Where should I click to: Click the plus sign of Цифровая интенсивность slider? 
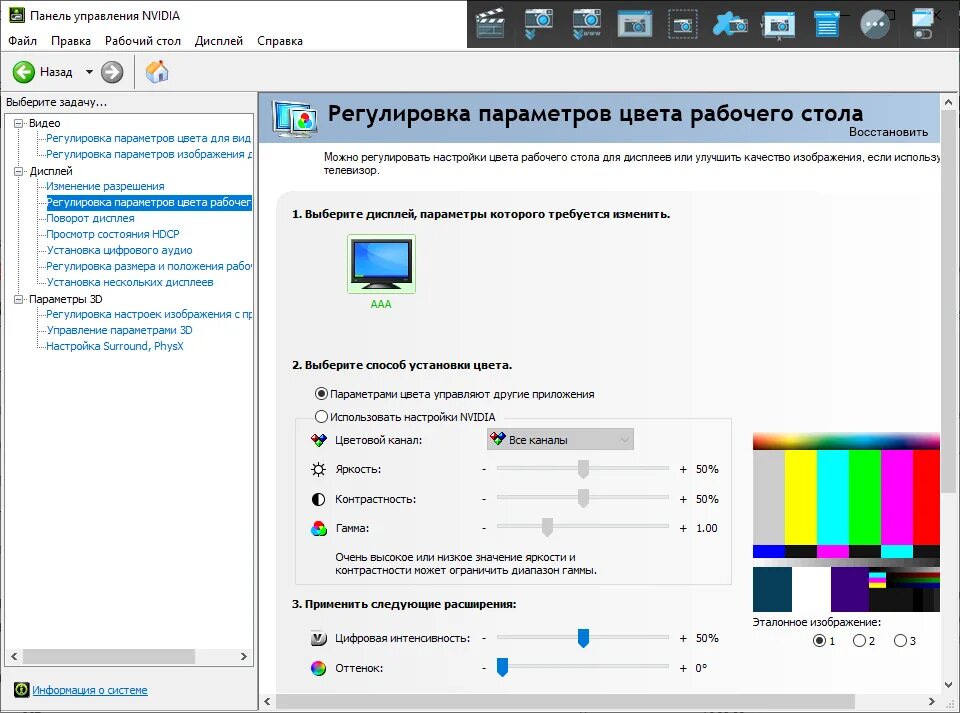pos(683,638)
